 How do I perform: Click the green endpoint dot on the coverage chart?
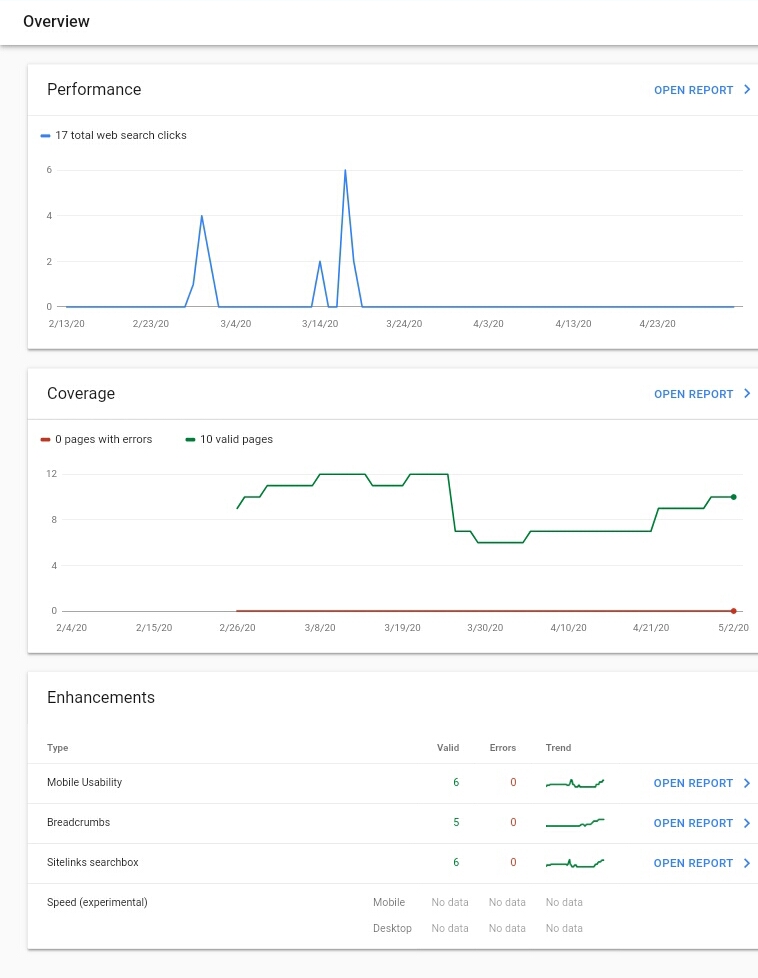734,497
